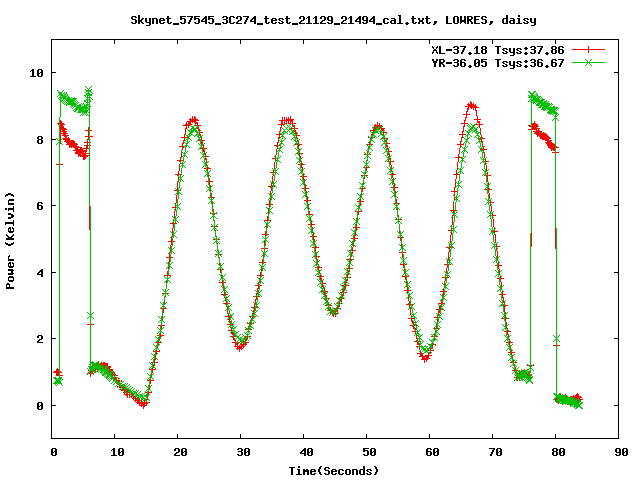
Task: Click x-axis tick label 80
Action: pyautogui.click(x=558, y=452)
